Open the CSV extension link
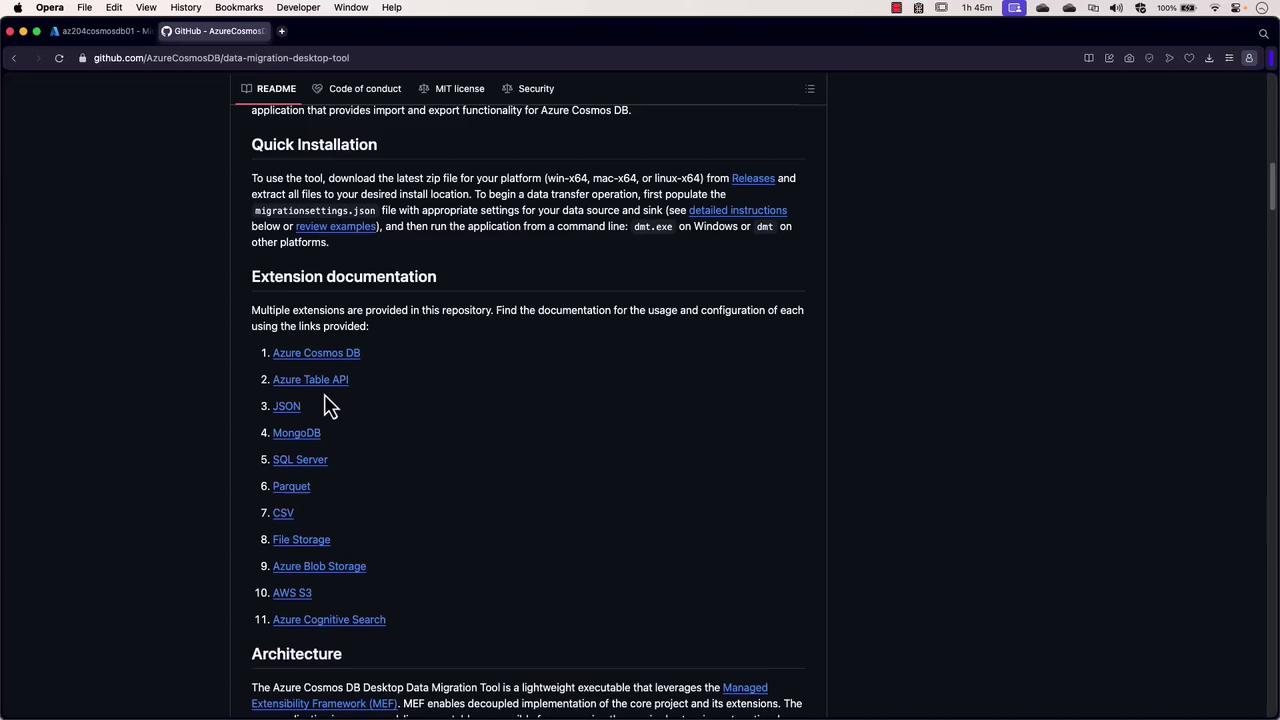The image size is (1280, 720). 283,513
